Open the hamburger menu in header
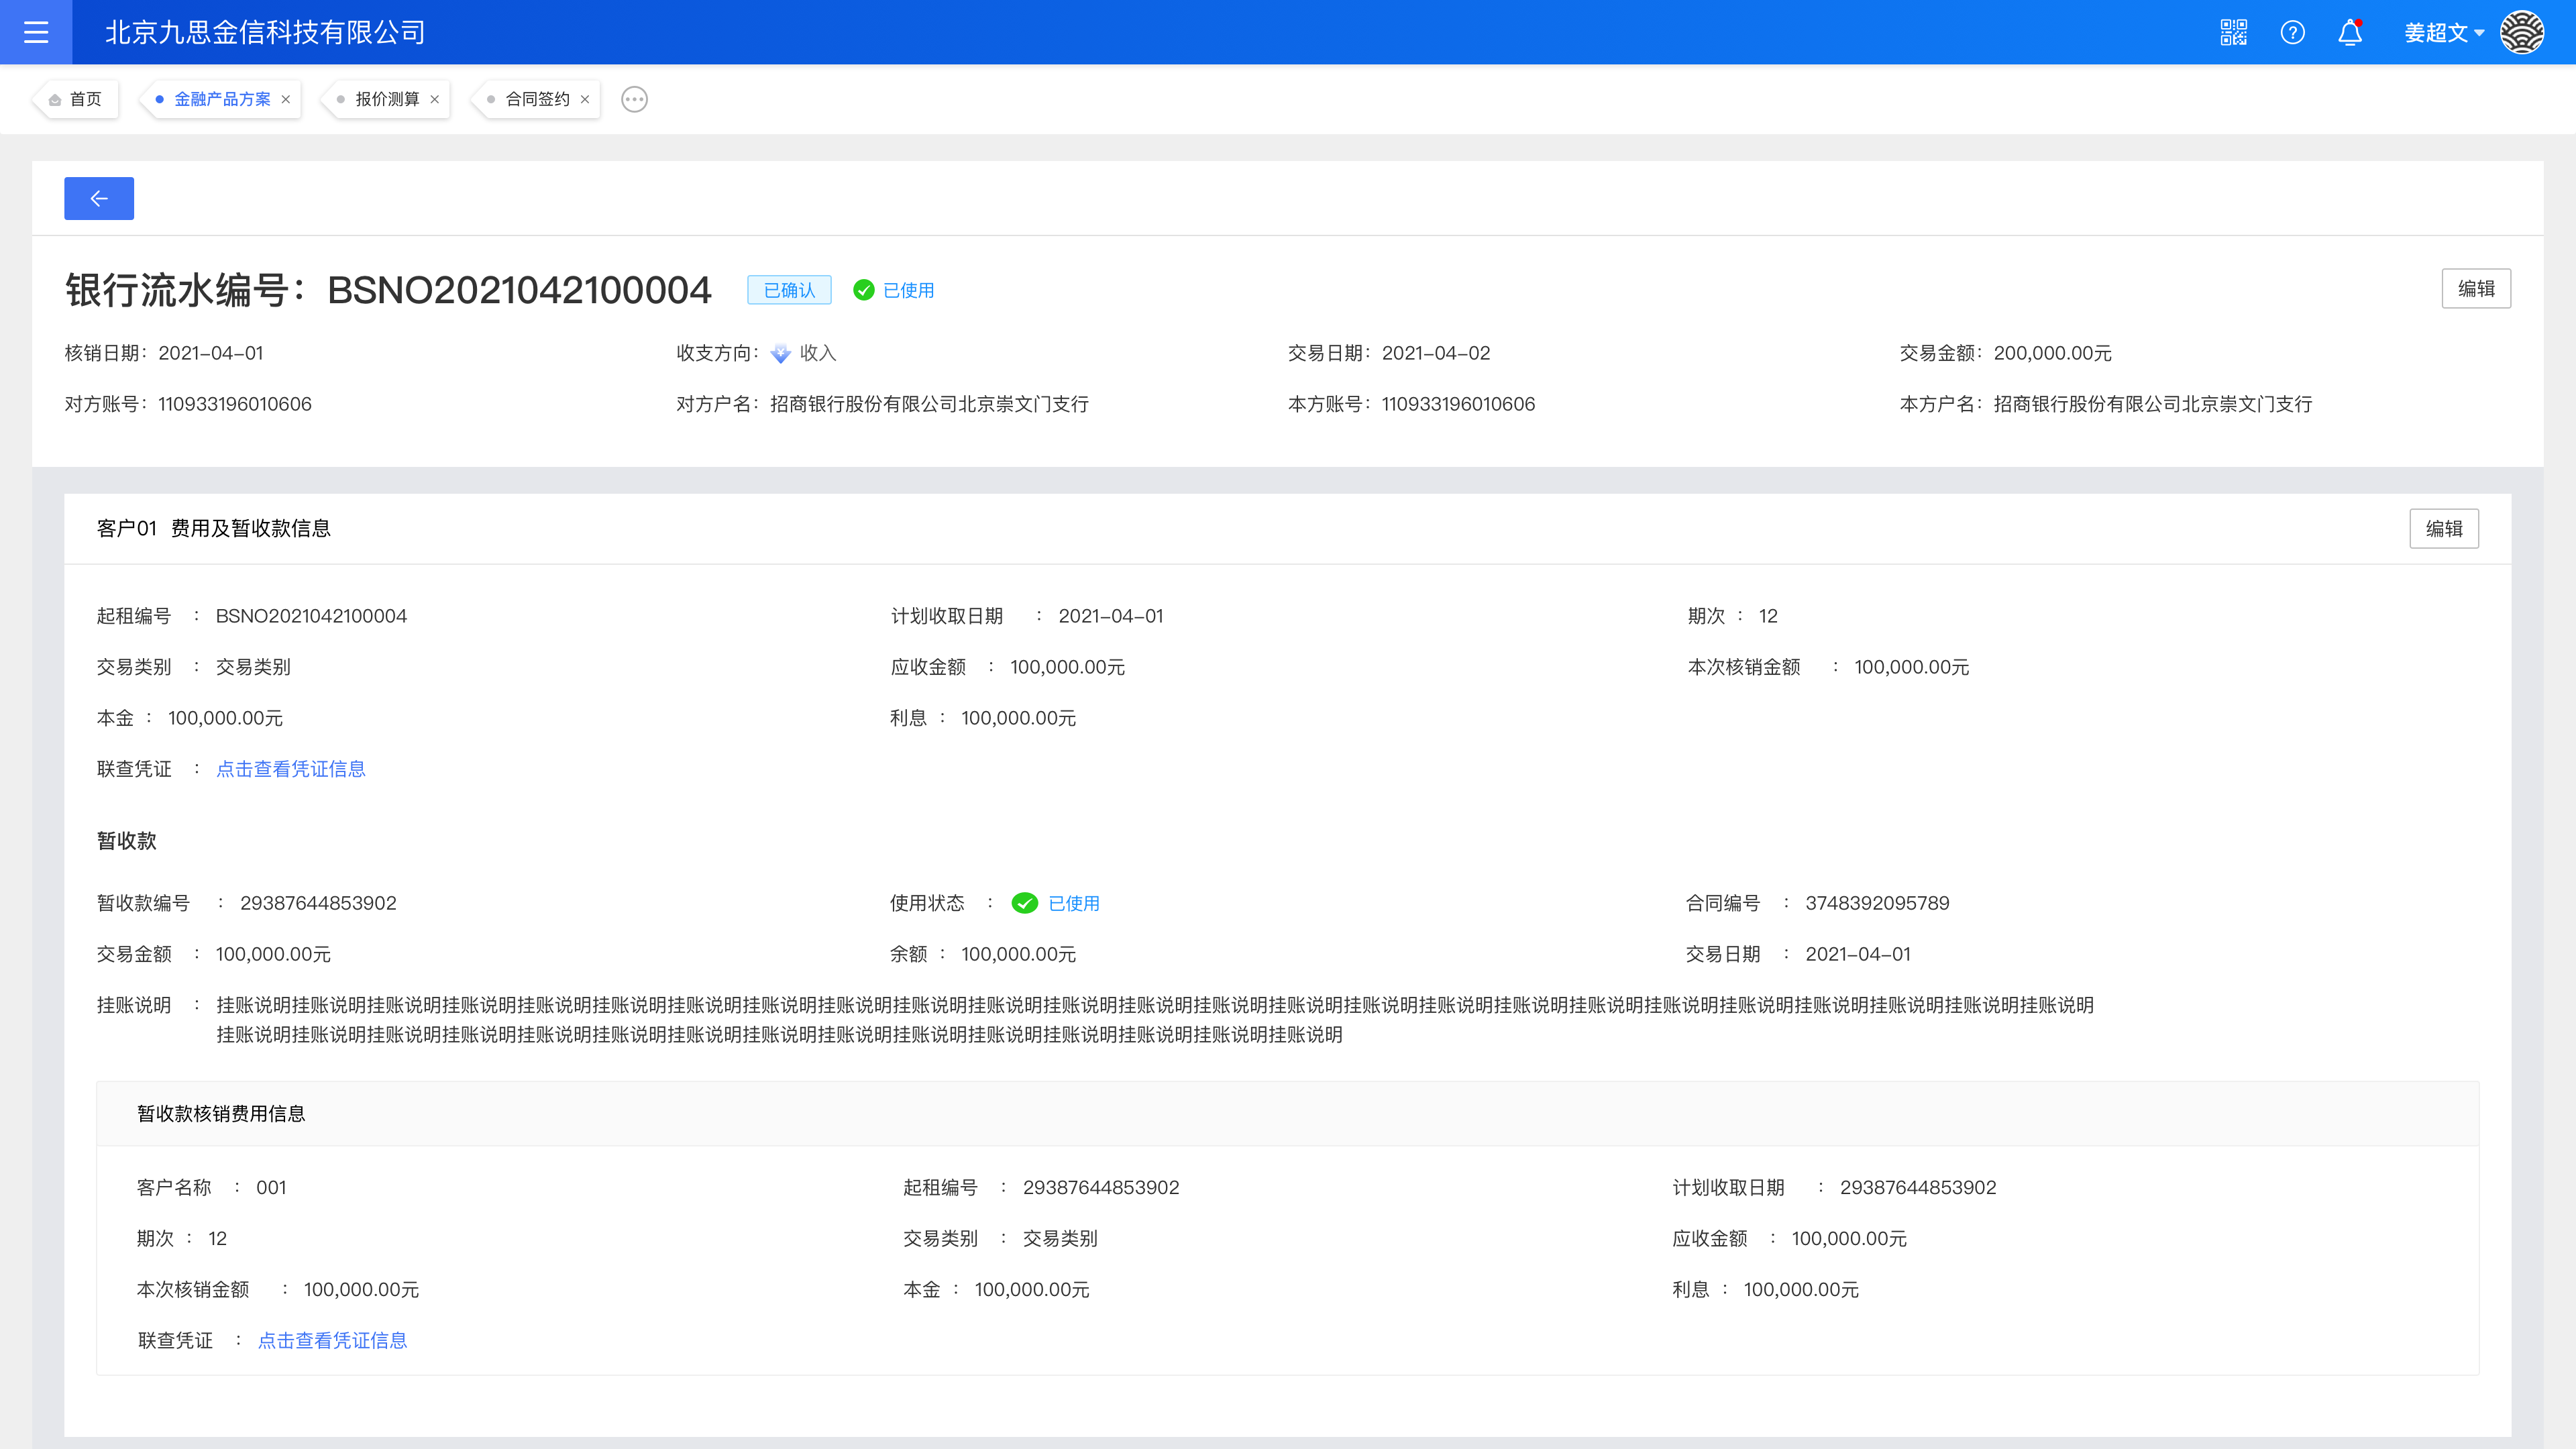2576x1449 pixels. (36, 32)
